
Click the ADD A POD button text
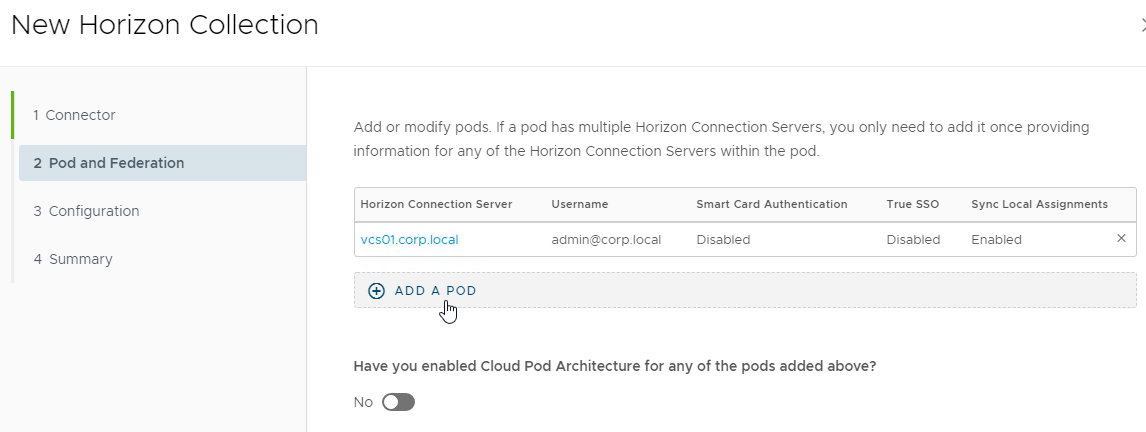coord(436,291)
